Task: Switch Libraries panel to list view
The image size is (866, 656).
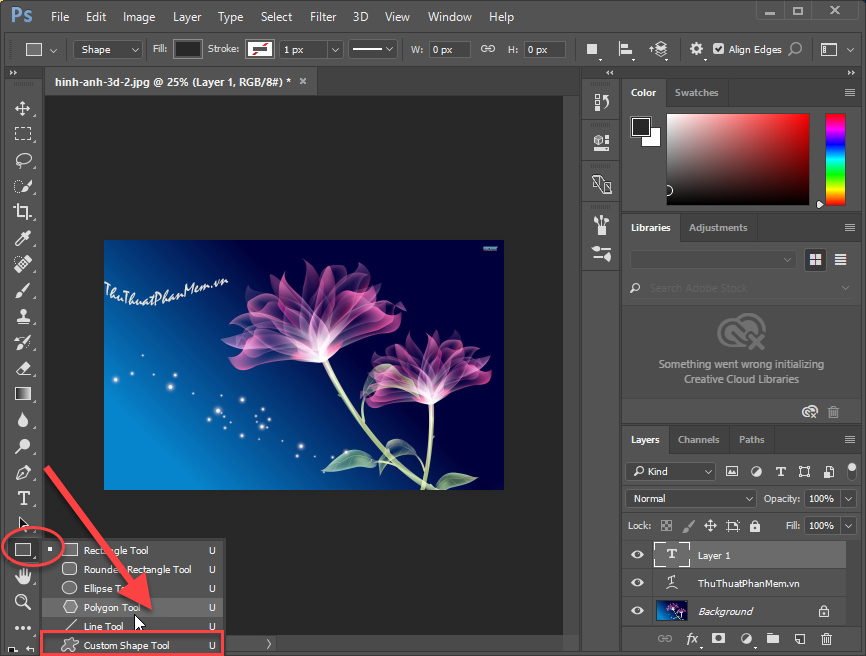Action: point(841,259)
